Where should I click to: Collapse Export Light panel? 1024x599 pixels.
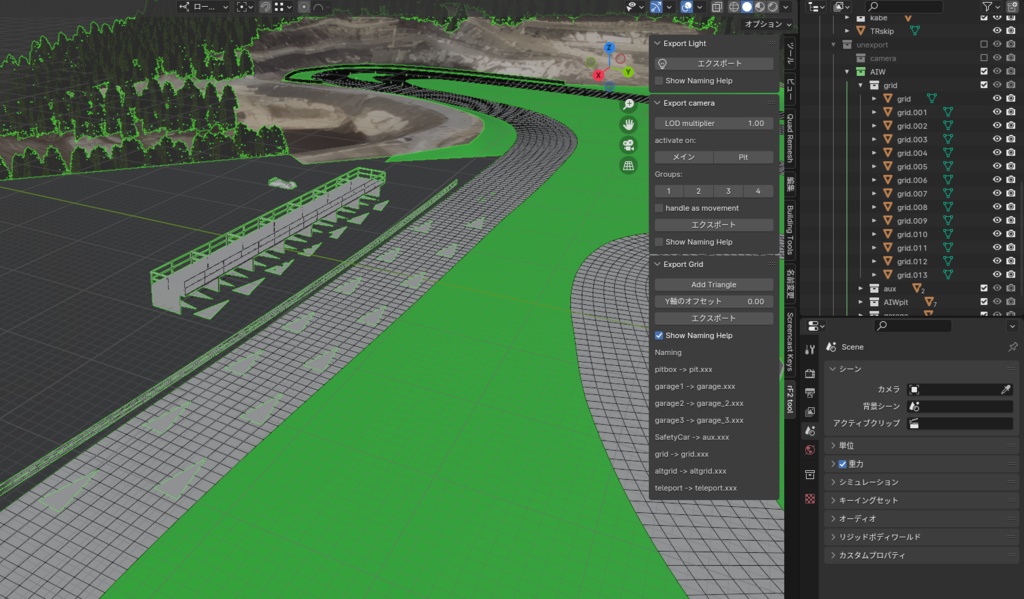click(658, 43)
